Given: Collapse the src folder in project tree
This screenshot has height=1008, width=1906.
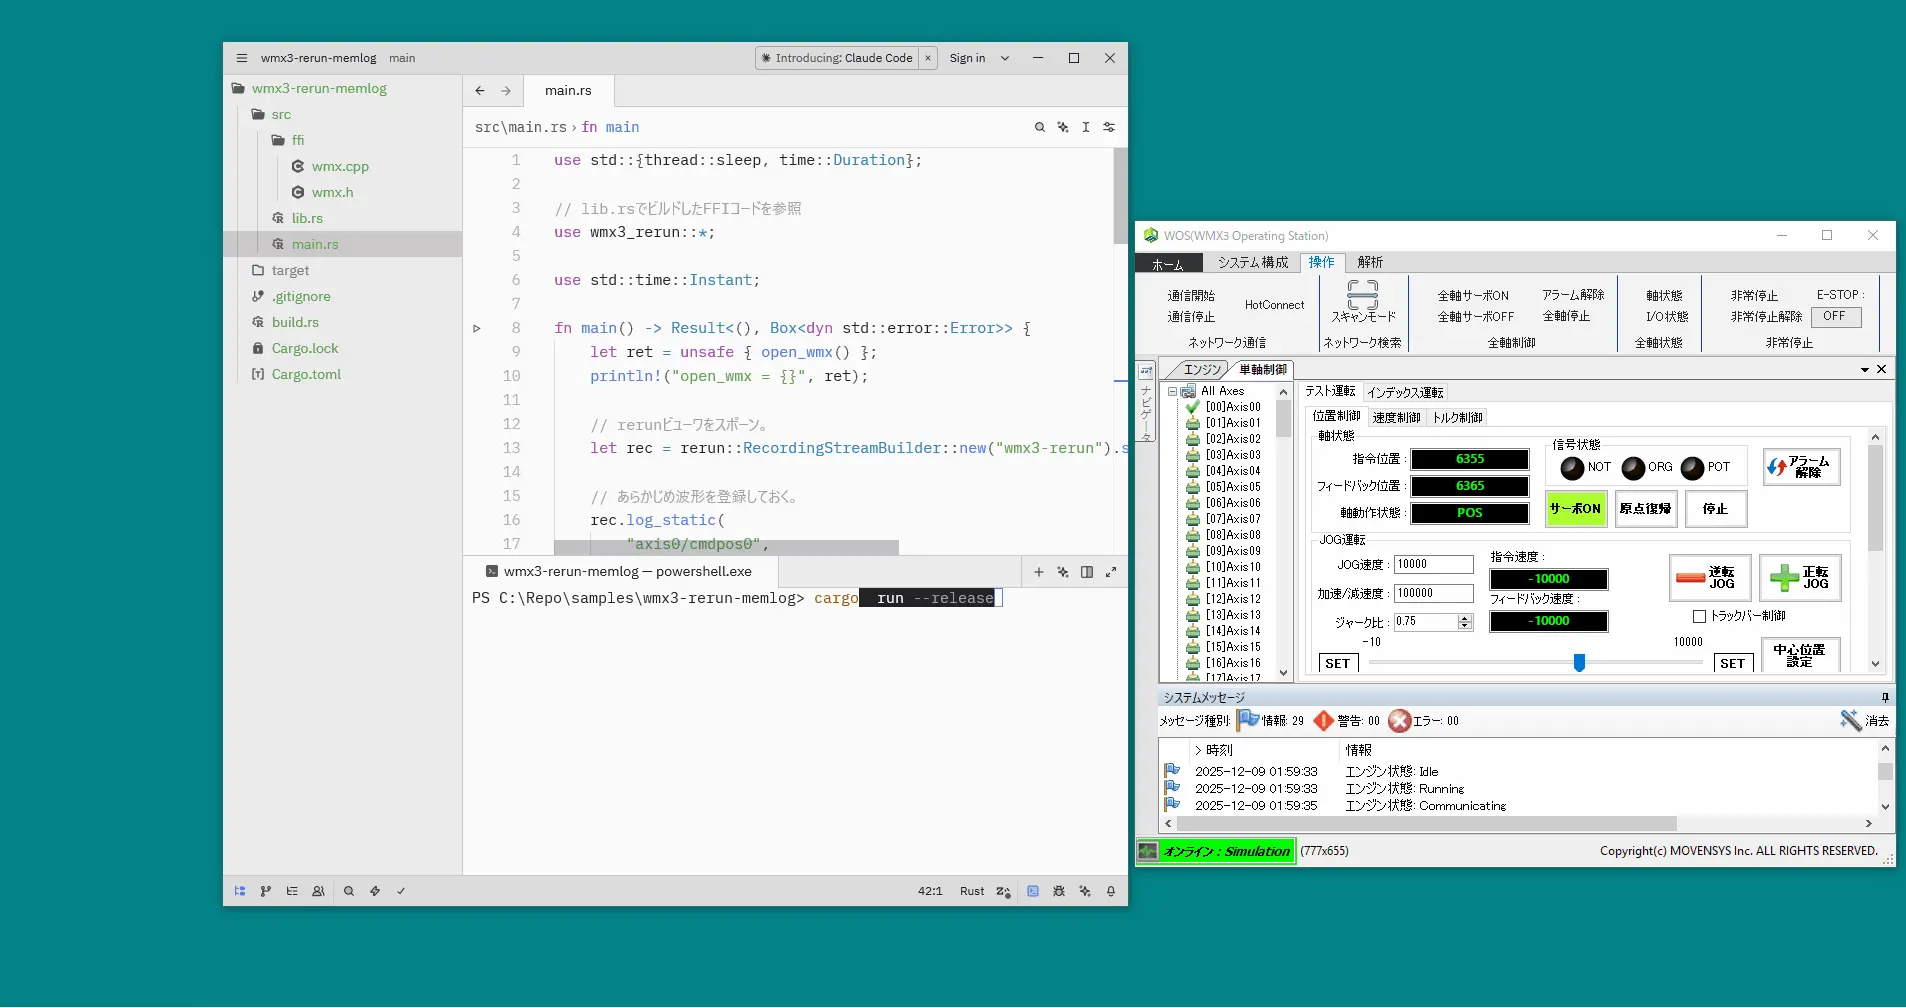Looking at the screenshot, I should coord(281,114).
